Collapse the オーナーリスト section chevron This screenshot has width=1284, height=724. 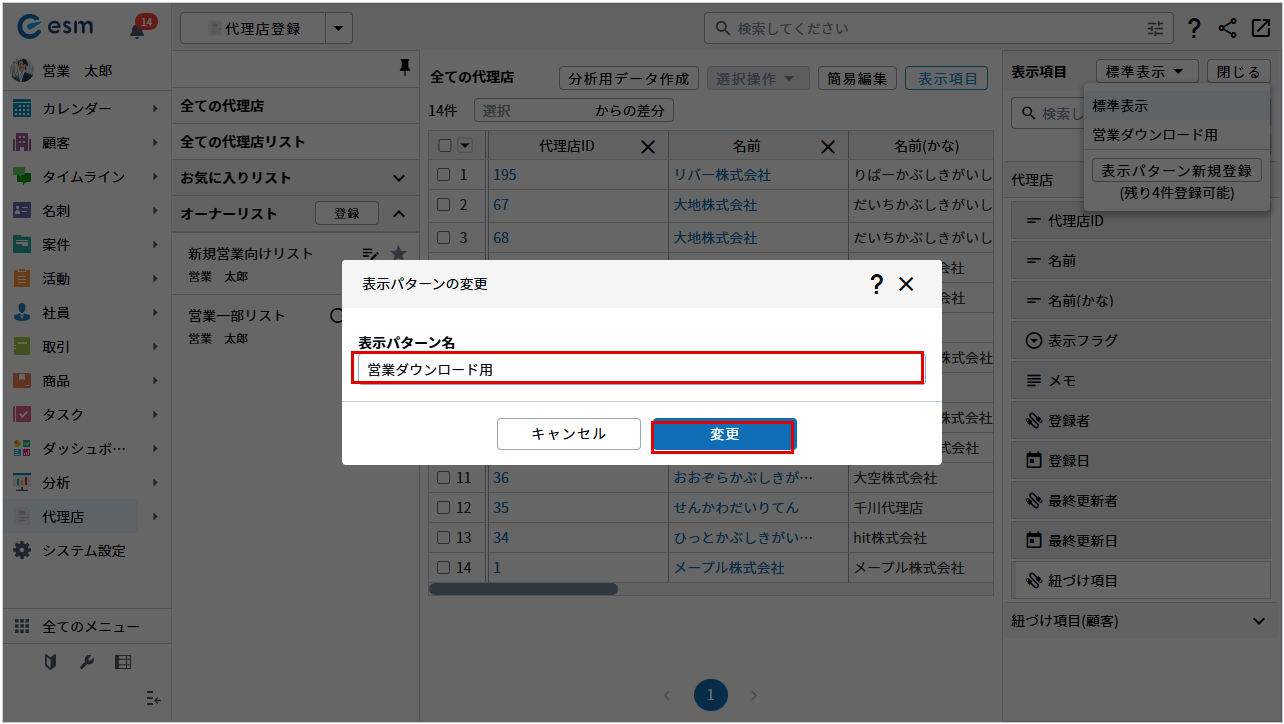(399, 214)
